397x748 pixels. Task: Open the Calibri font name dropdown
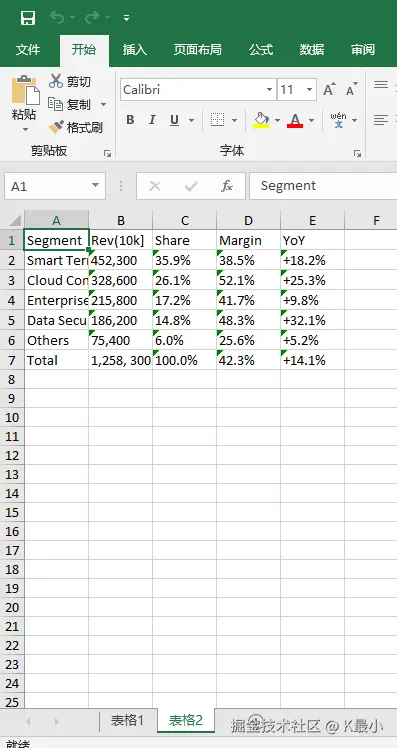[270, 90]
